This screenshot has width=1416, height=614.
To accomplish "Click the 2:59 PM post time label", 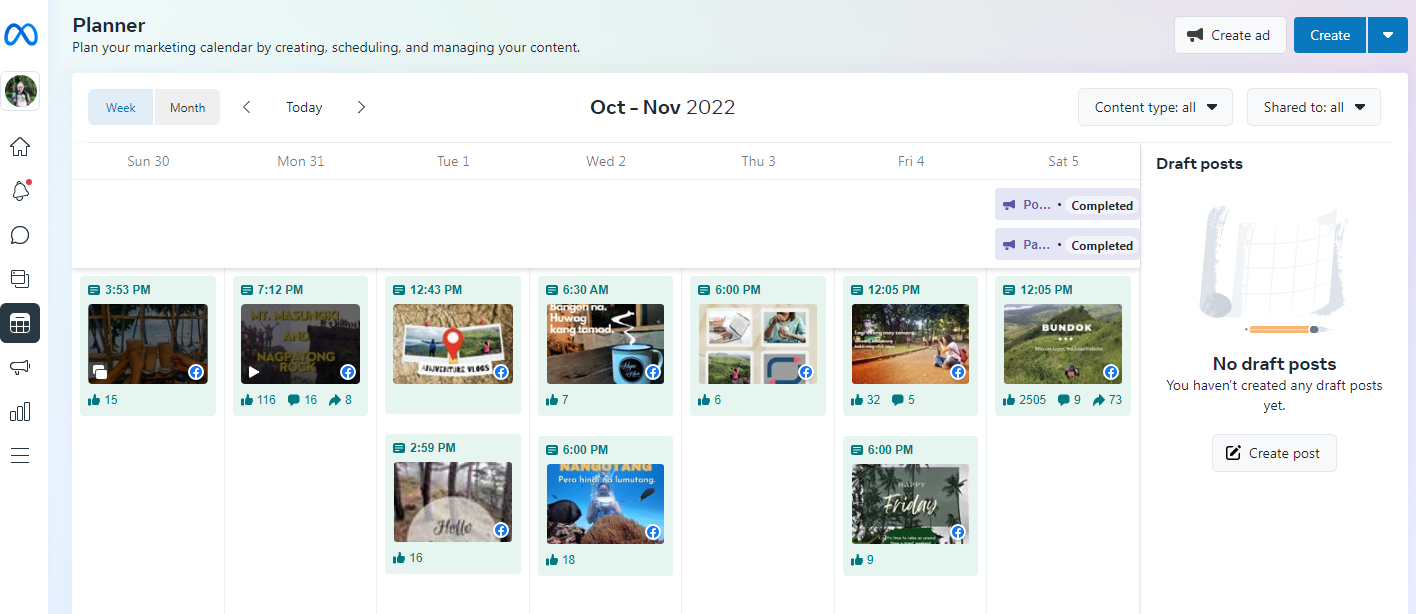I will point(432,448).
